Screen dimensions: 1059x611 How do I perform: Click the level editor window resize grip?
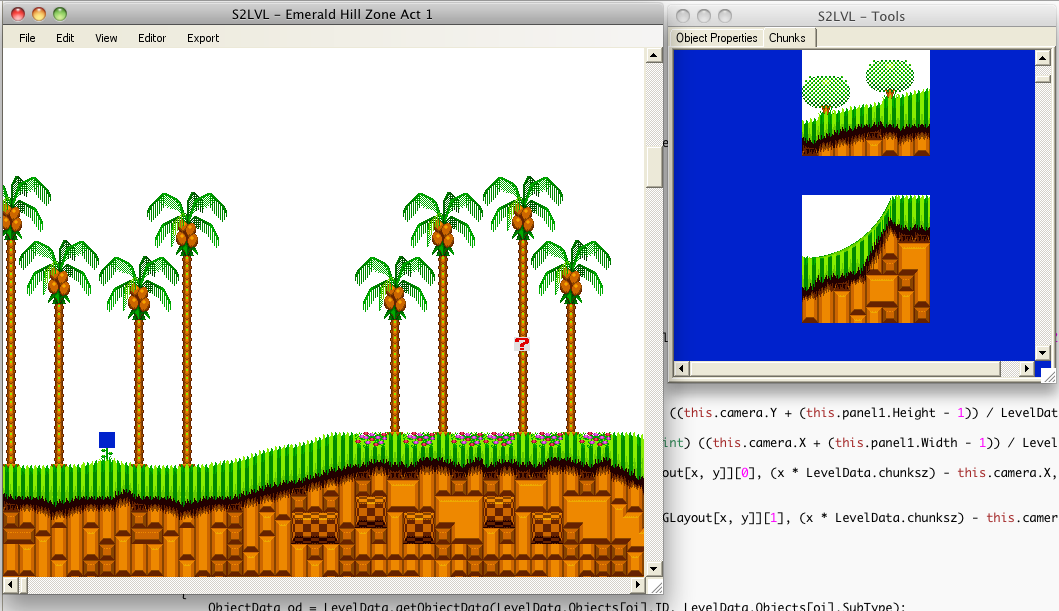tap(655, 586)
